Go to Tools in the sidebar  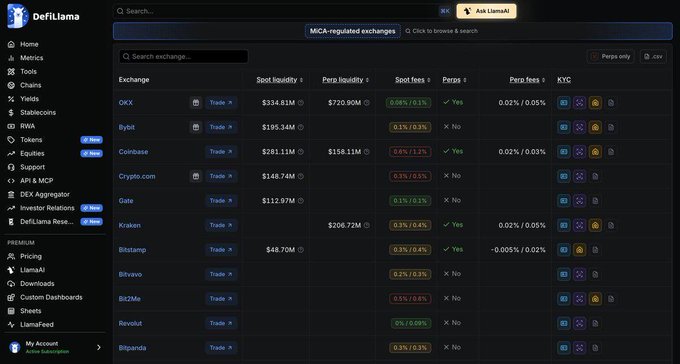[x=28, y=72]
